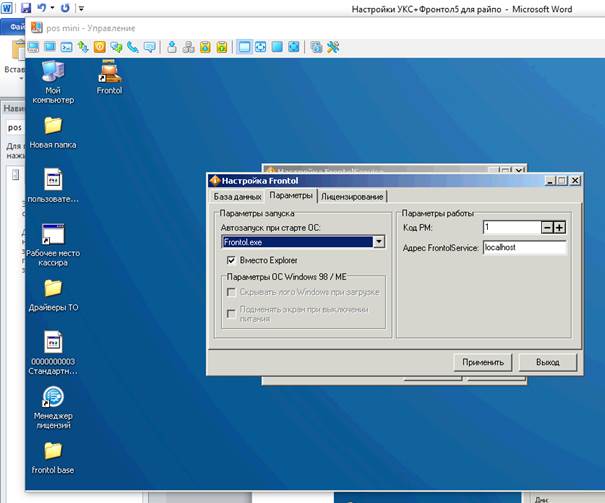Increase Код РМ with the plus button
The image size is (605, 503).
pyautogui.click(x=559, y=228)
